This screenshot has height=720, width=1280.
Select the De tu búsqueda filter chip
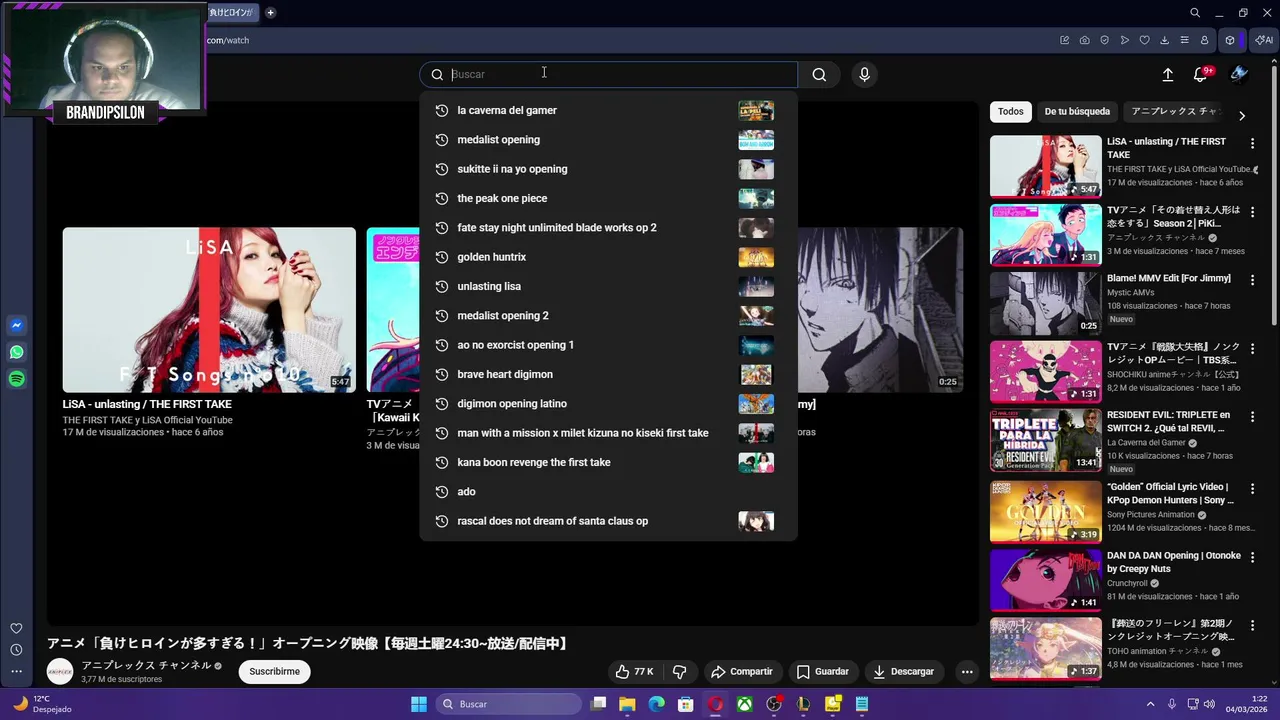pos(1077,112)
